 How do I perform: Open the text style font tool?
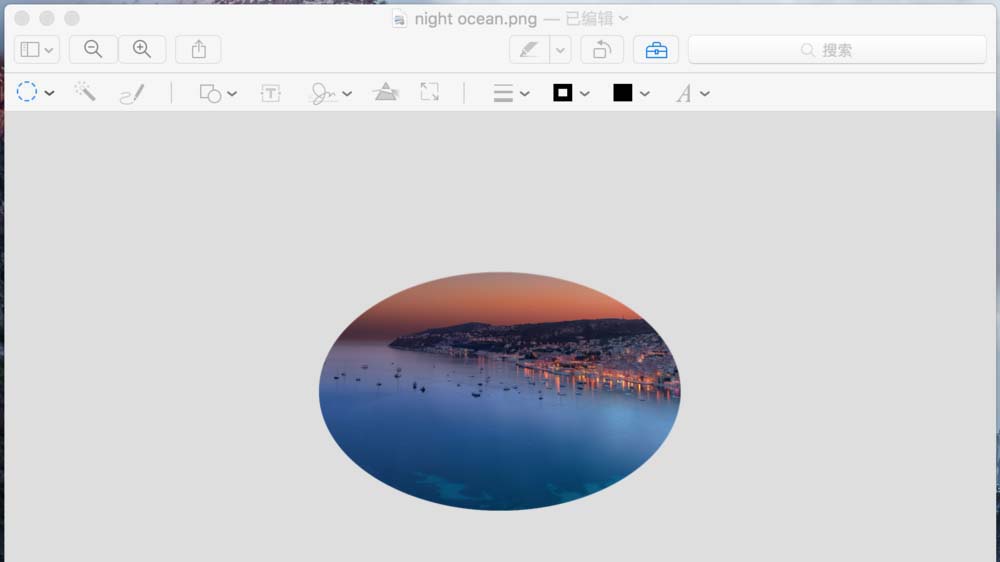click(x=684, y=93)
